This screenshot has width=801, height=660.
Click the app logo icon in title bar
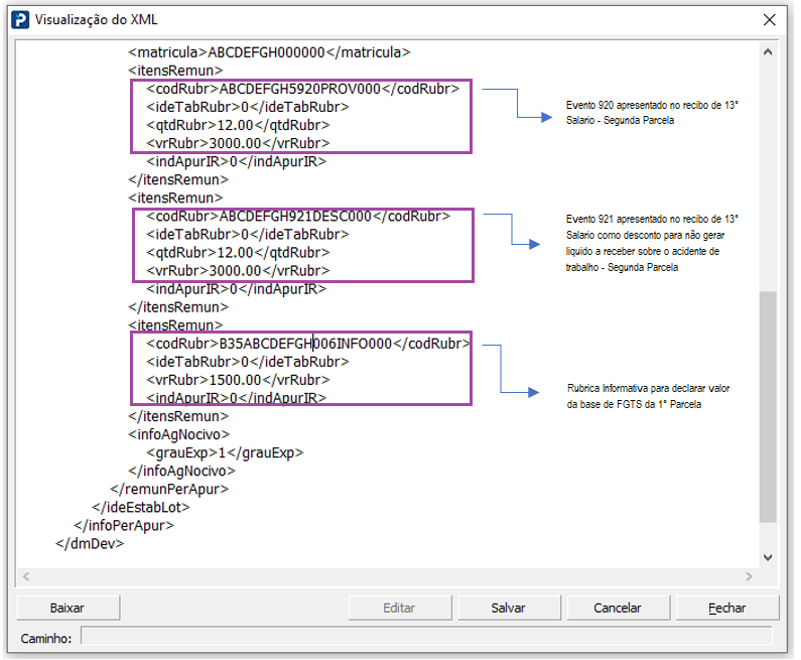(20, 20)
